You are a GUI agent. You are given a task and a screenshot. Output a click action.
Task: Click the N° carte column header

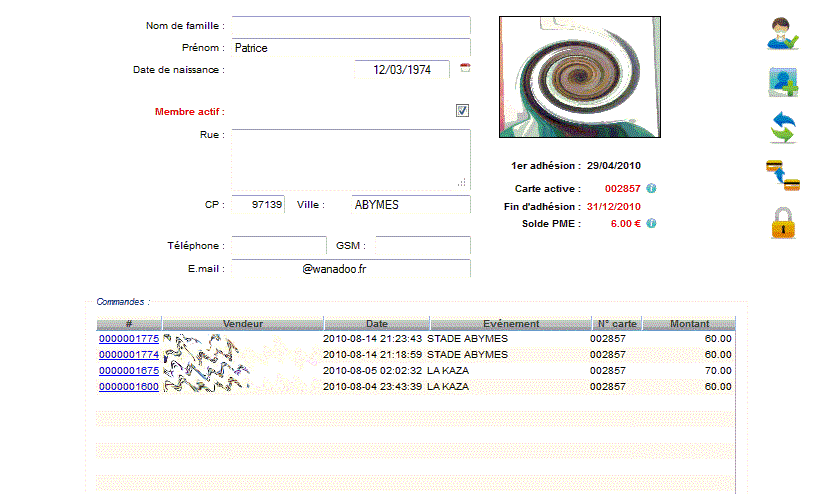[x=617, y=324]
